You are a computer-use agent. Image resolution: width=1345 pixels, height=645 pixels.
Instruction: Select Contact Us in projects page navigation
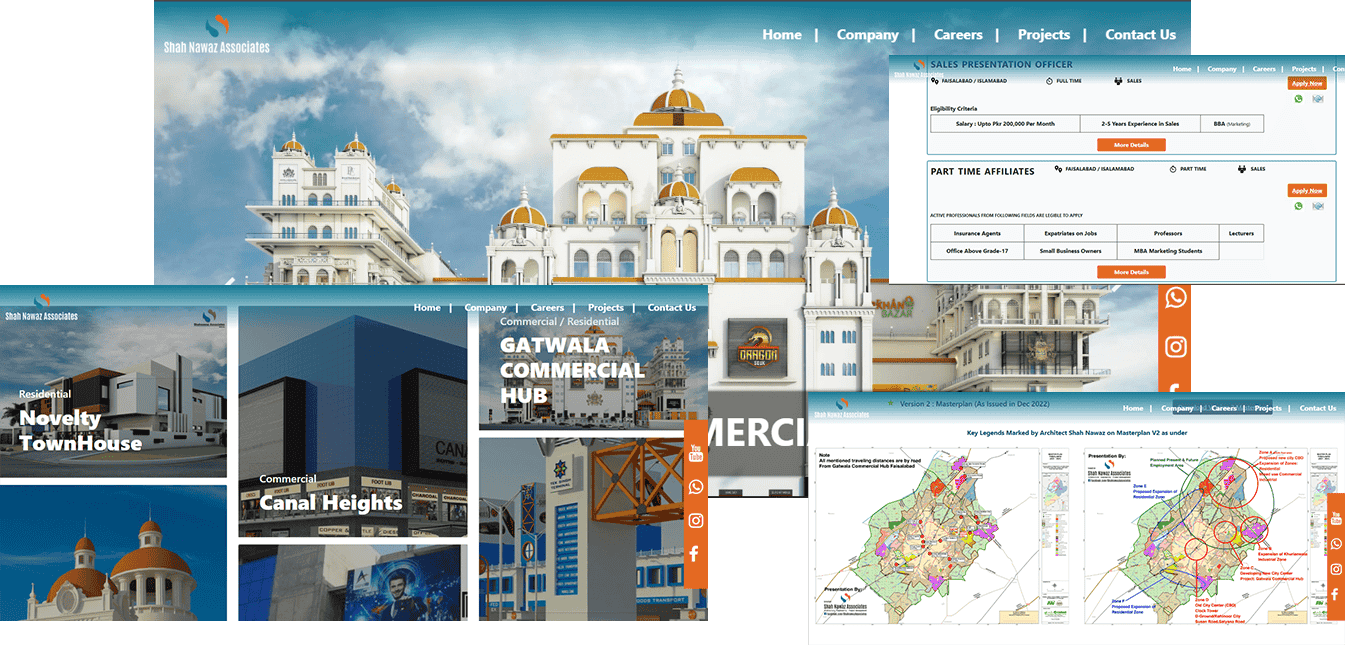pyautogui.click(x=672, y=307)
